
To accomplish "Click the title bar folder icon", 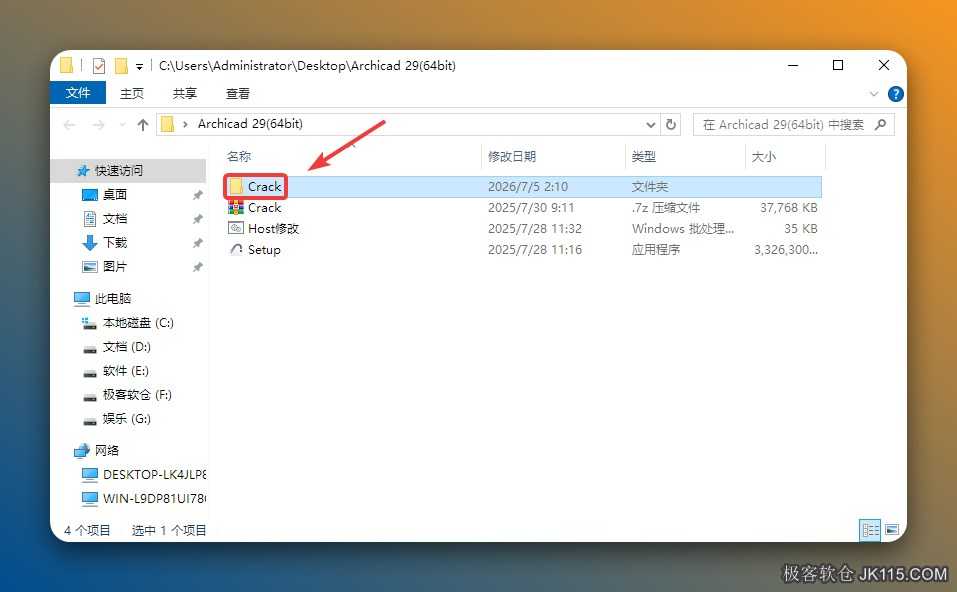I will (67, 65).
